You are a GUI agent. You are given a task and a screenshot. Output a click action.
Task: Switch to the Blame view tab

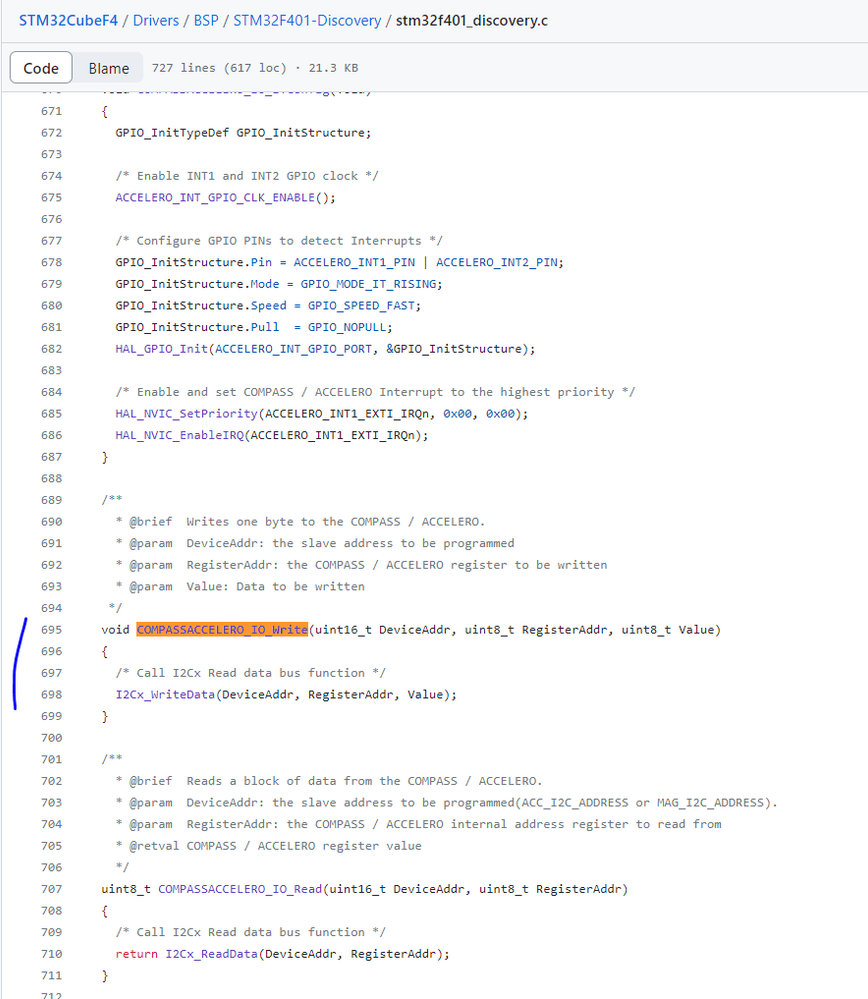108,68
